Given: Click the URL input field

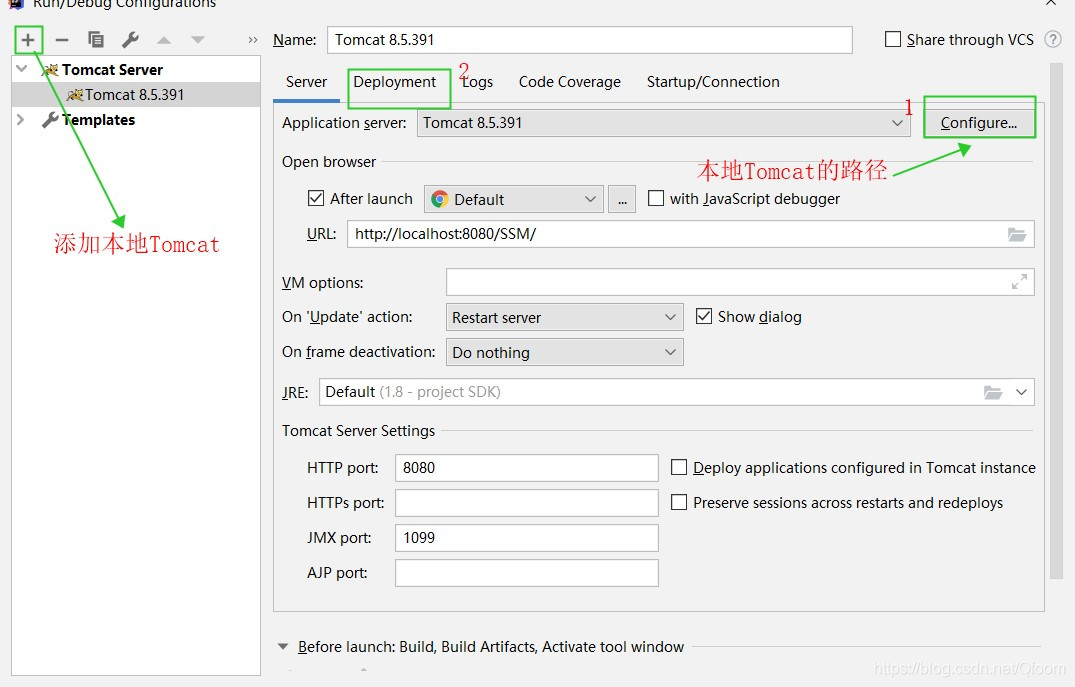Looking at the screenshot, I should pyautogui.click(x=690, y=234).
